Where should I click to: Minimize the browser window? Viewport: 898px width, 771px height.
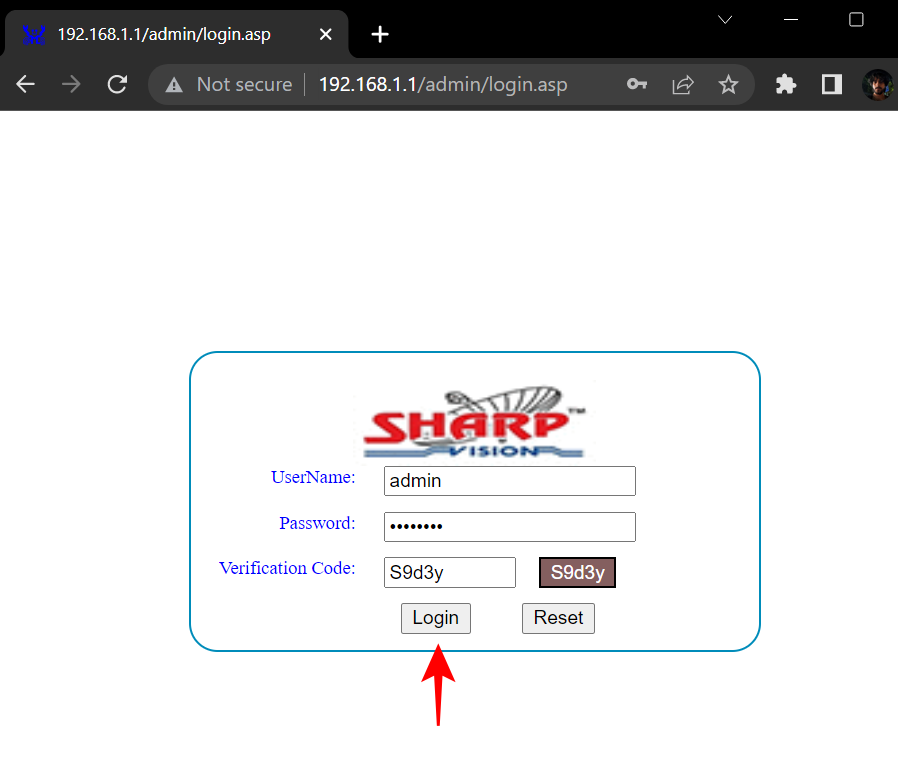[791, 19]
